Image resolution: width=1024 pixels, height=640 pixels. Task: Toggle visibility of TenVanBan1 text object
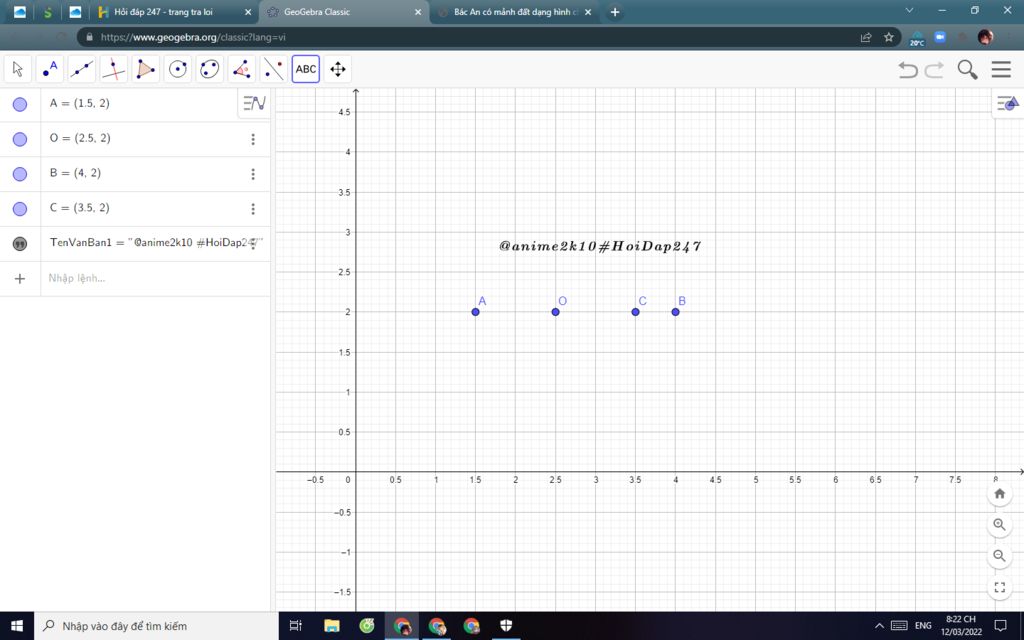(20, 244)
